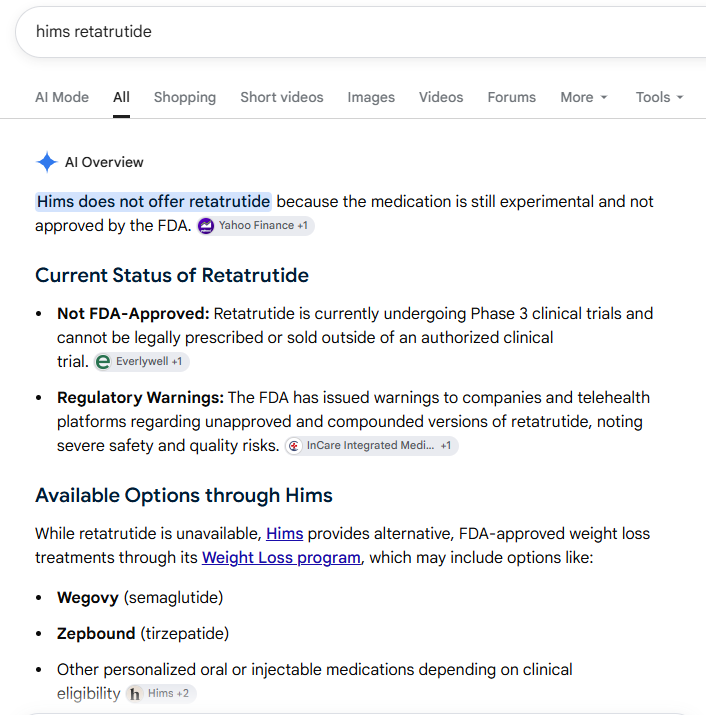706x715 pixels.
Task: Click the +1 beside InCare Integrated Medi
Action: 446,446
